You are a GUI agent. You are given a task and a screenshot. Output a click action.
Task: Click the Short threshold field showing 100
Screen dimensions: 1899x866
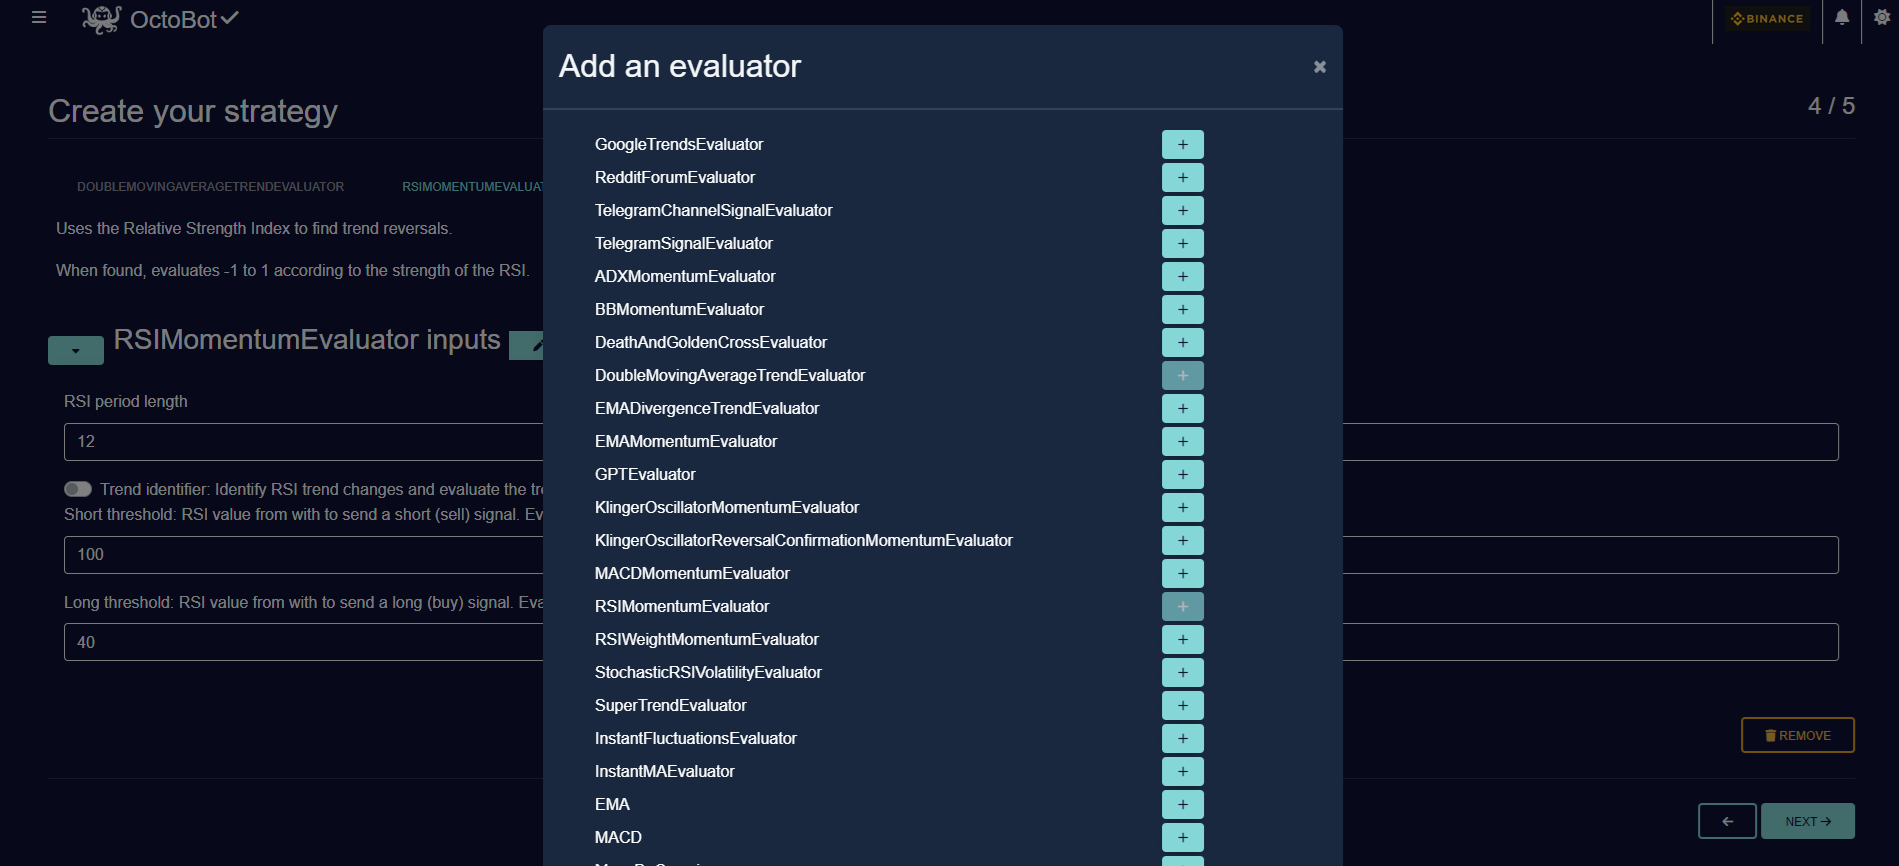pyautogui.click(x=303, y=555)
